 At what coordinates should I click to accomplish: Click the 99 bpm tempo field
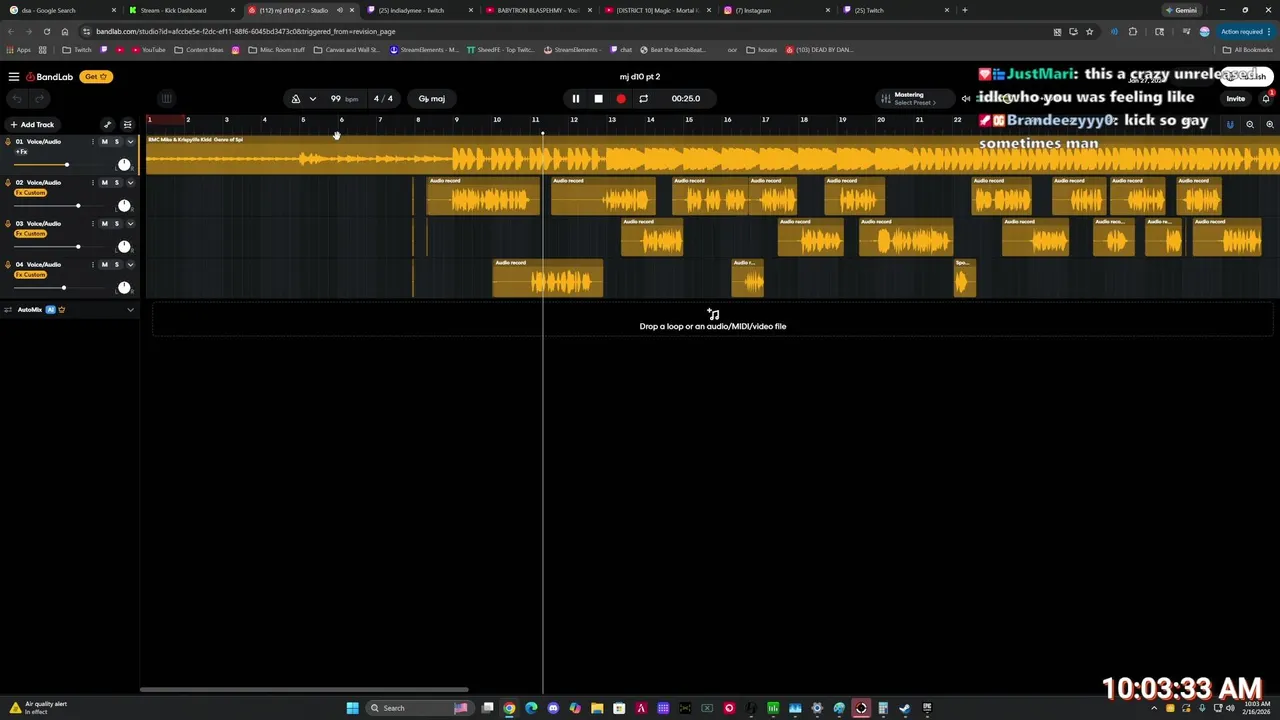click(x=343, y=99)
